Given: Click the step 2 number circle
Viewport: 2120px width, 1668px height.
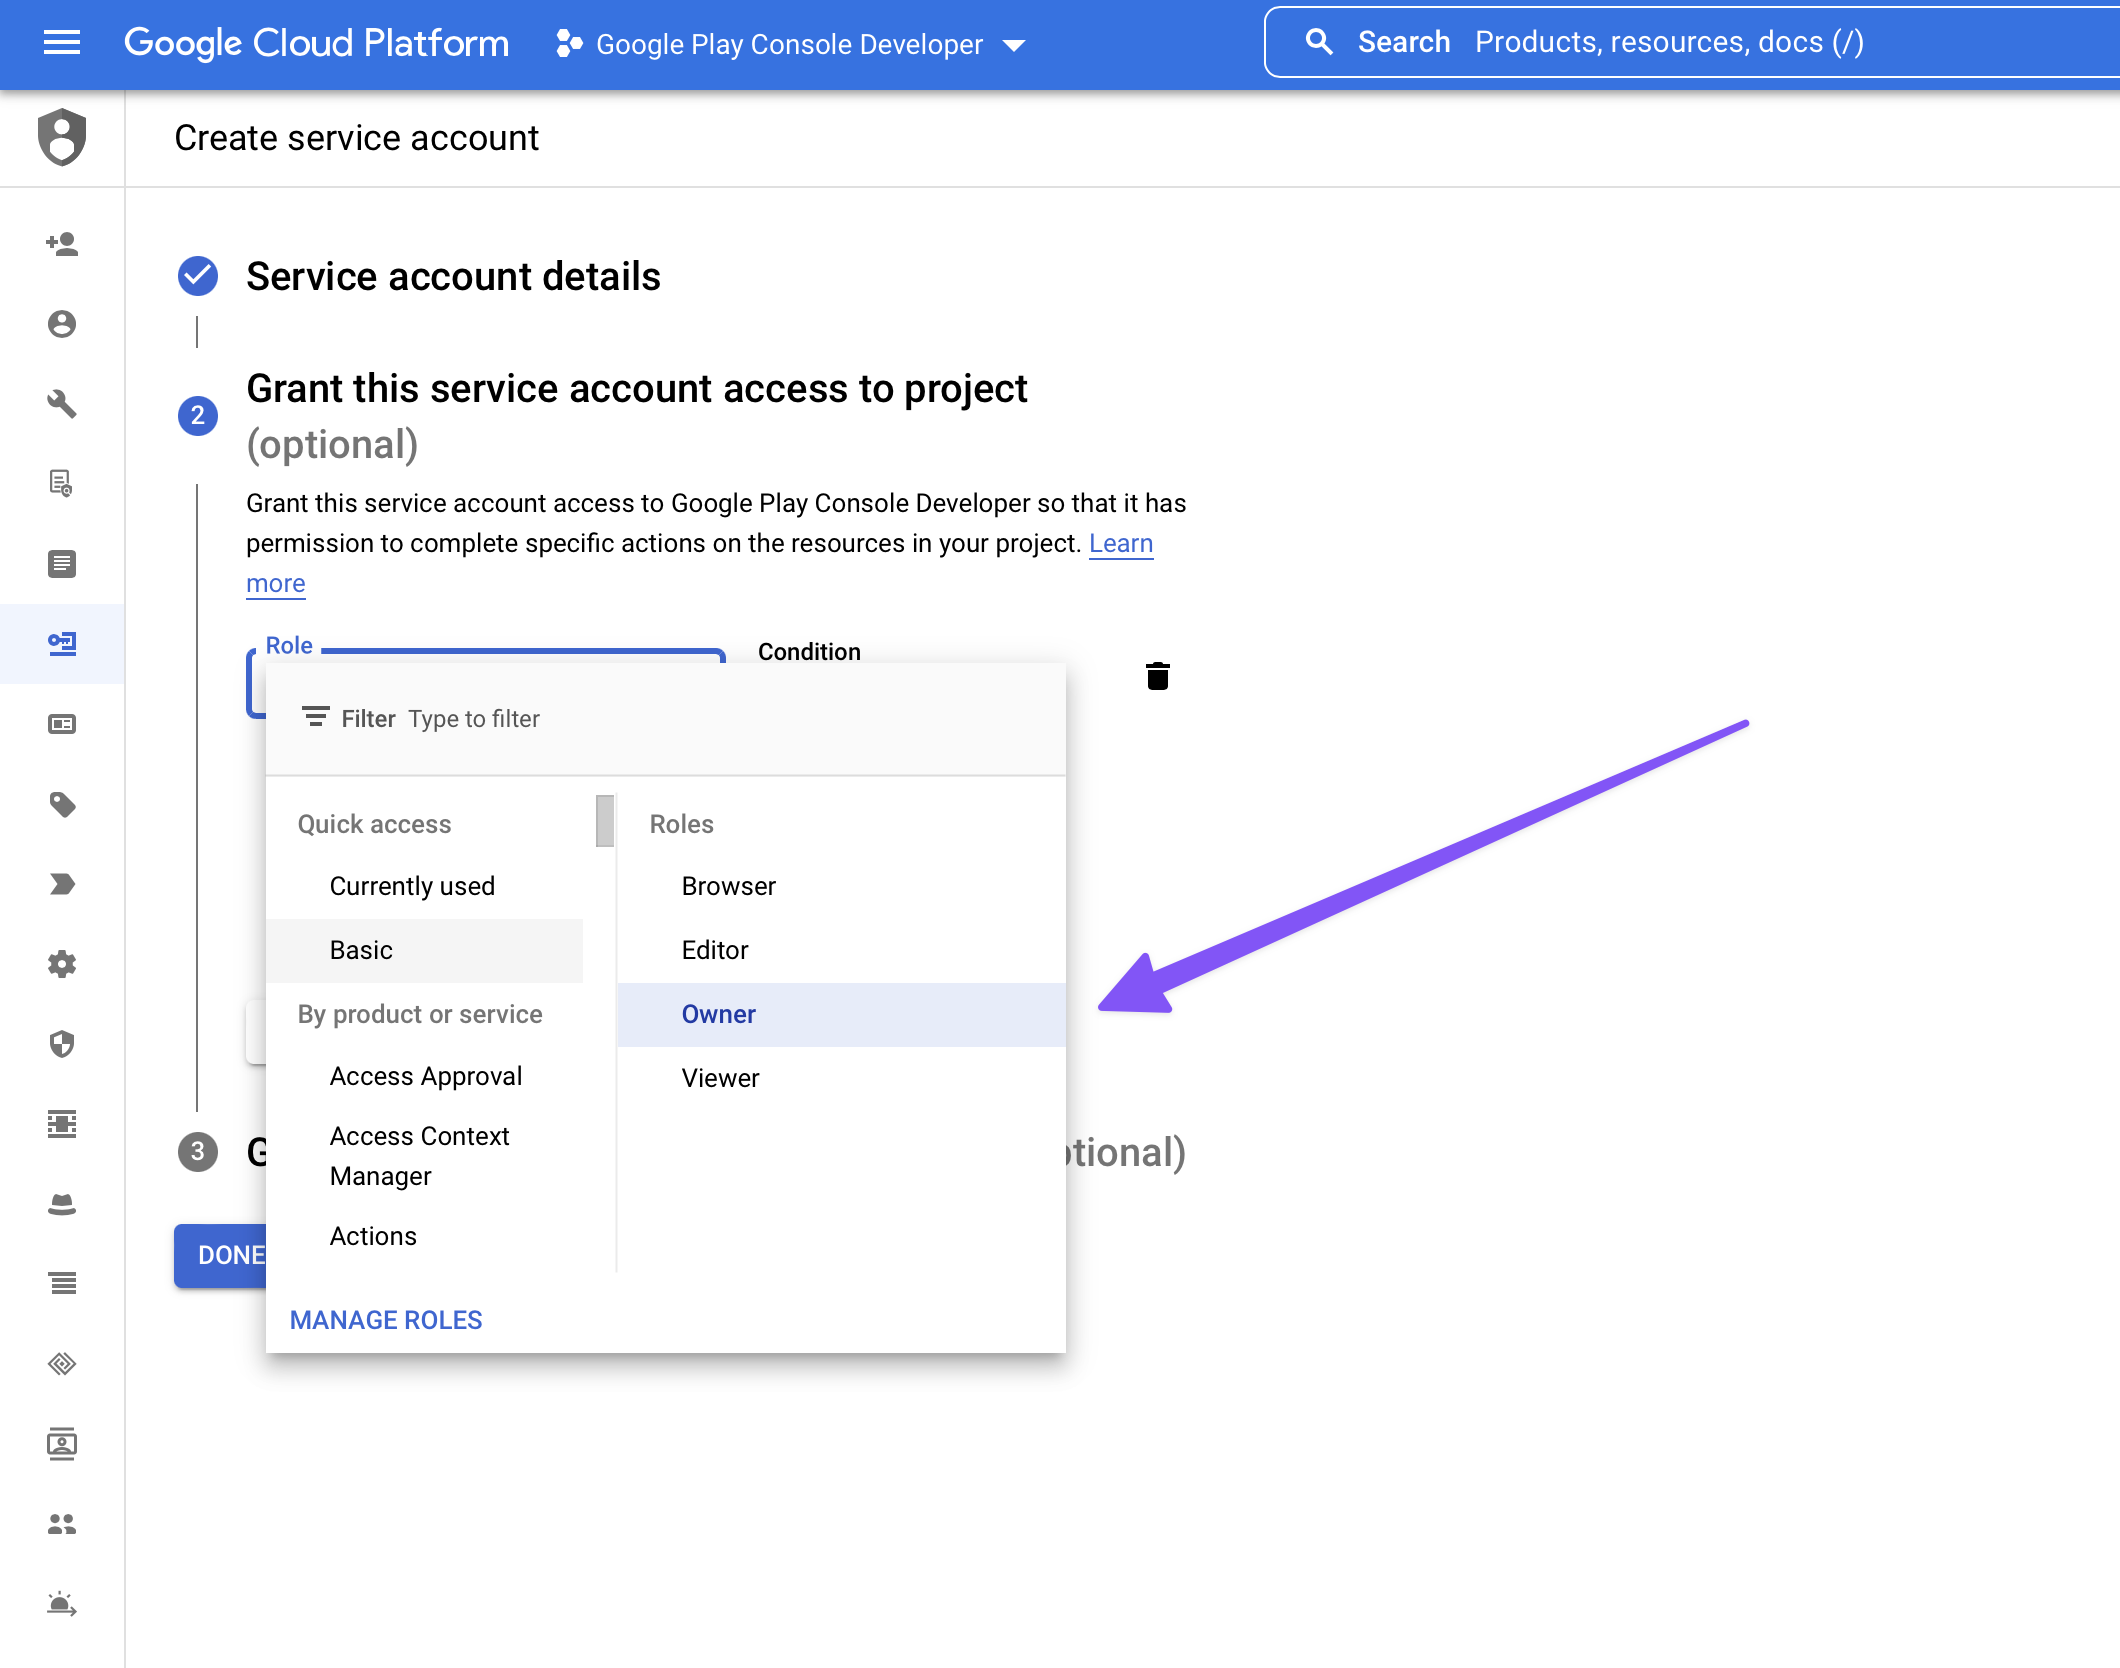Looking at the screenshot, I should (198, 415).
